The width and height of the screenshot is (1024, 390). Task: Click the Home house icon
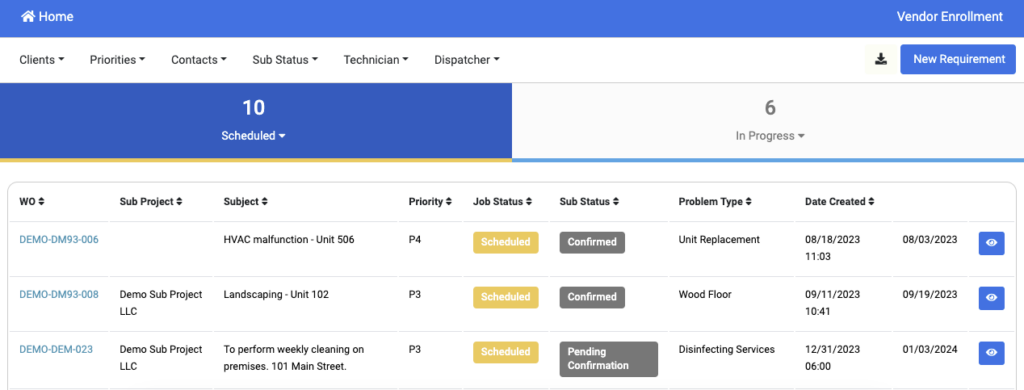click(28, 16)
